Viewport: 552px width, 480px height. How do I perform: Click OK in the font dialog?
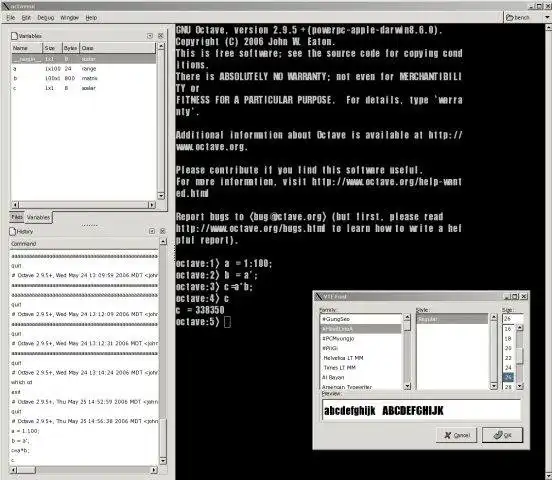(x=502, y=435)
